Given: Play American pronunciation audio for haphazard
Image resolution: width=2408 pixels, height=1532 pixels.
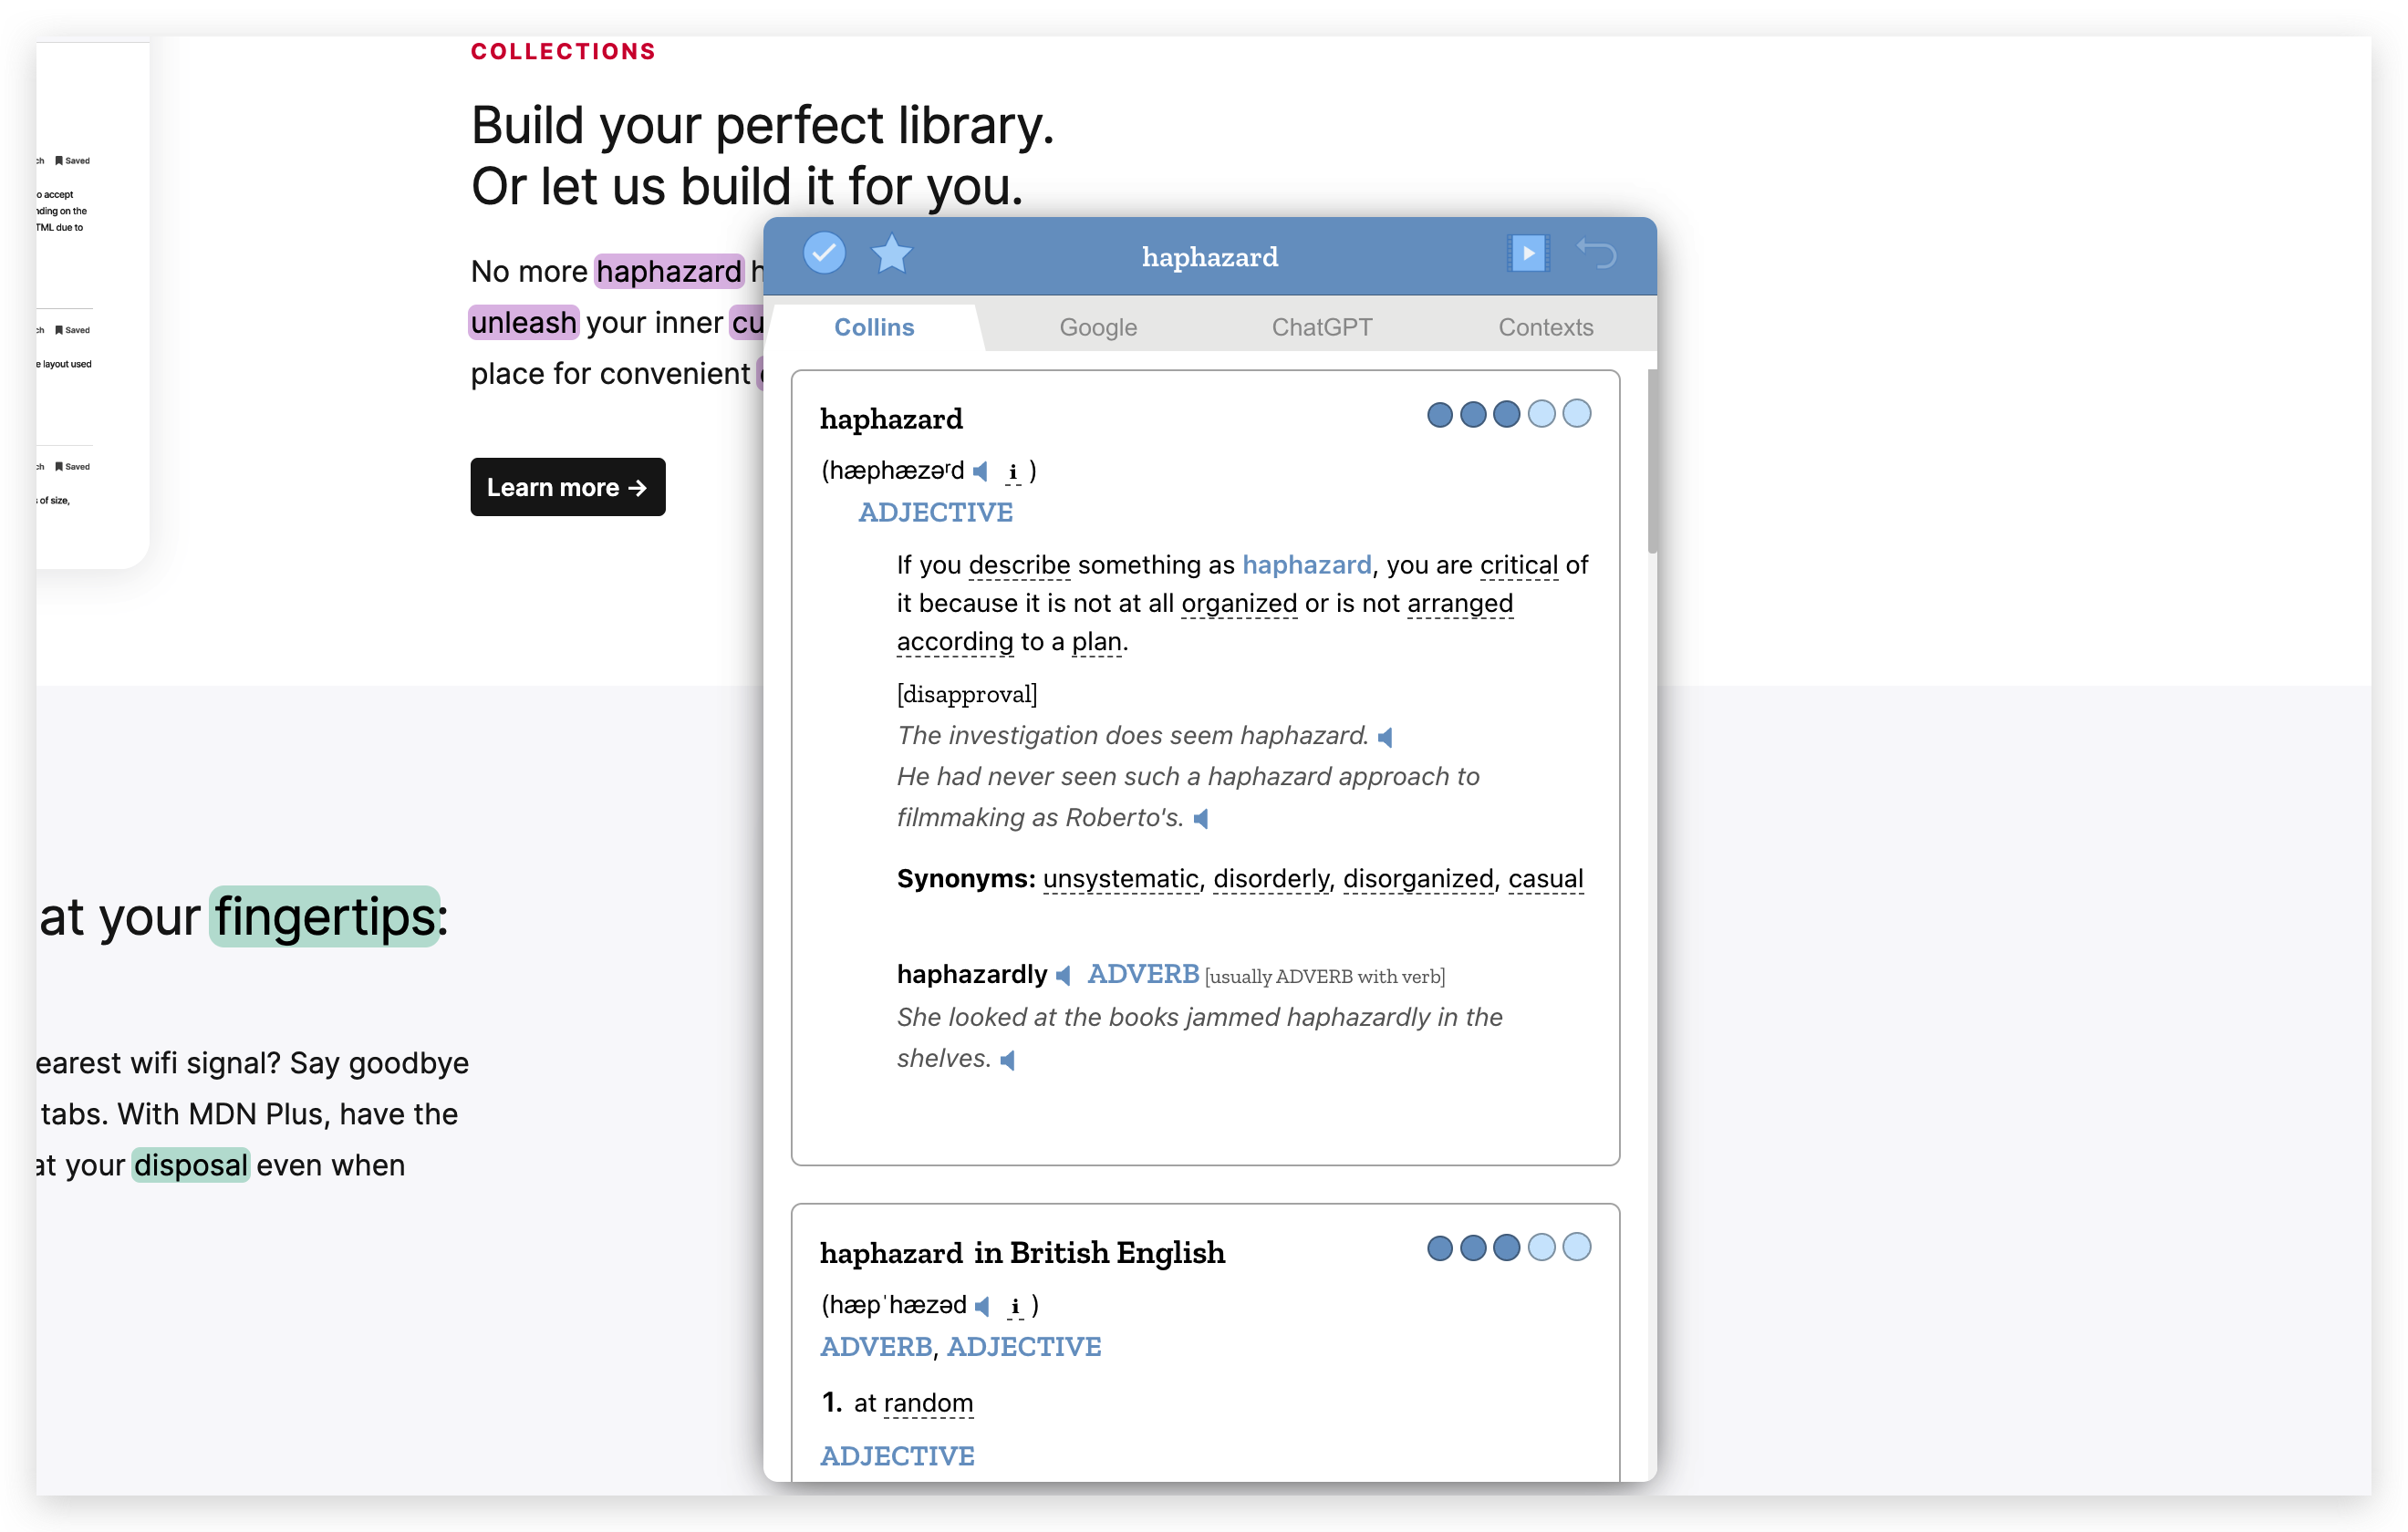Looking at the screenshot, I should [981, 471].
